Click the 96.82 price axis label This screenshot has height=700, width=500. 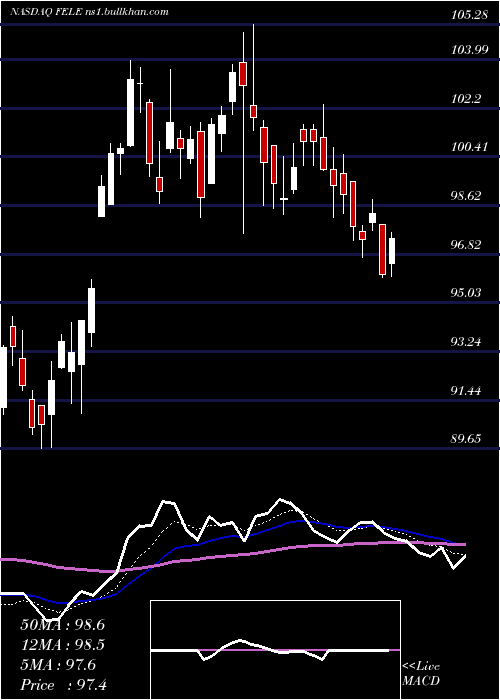coord(467,244)
